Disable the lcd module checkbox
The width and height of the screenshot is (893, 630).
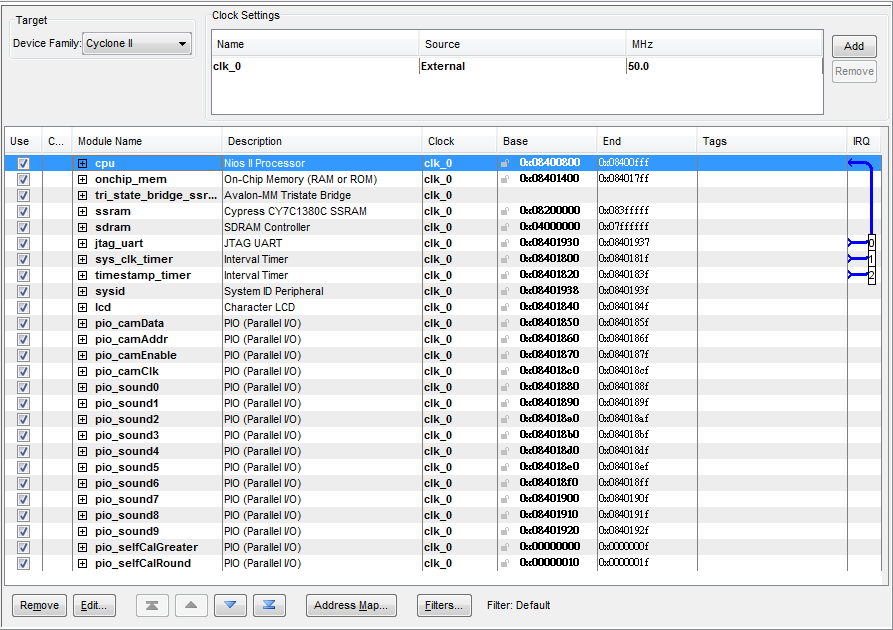23,307
